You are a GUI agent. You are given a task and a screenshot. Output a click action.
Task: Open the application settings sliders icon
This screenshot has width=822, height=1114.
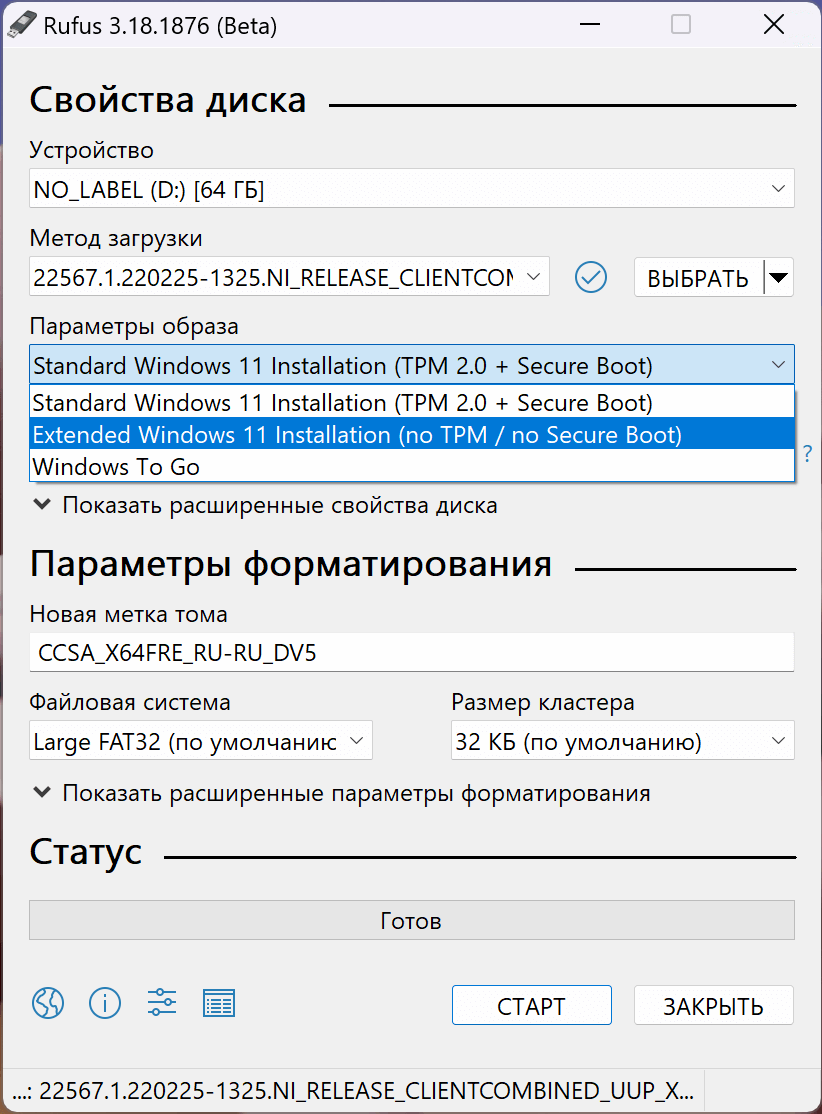161,1002
